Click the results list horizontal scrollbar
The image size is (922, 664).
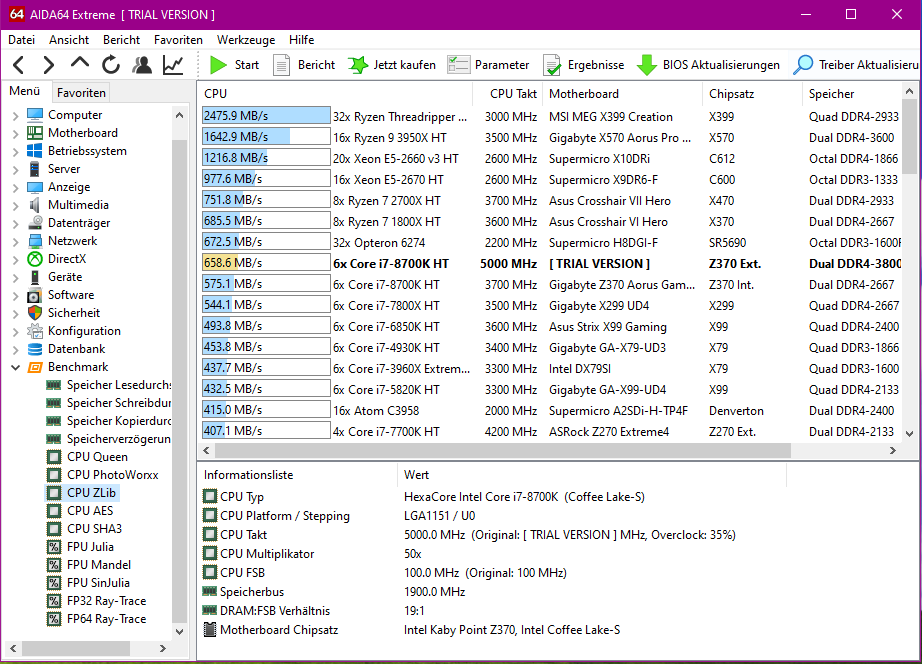point(503,451)
